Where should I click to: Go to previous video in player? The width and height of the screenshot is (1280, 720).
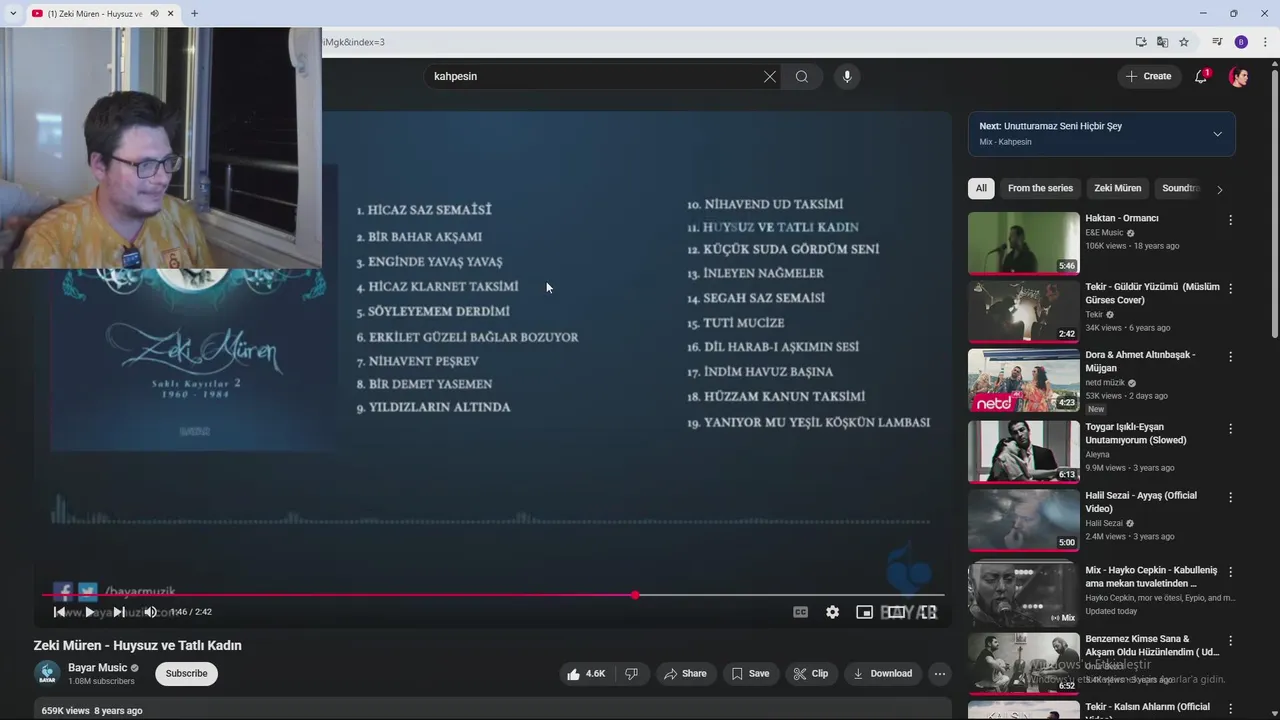pos(59,612)
